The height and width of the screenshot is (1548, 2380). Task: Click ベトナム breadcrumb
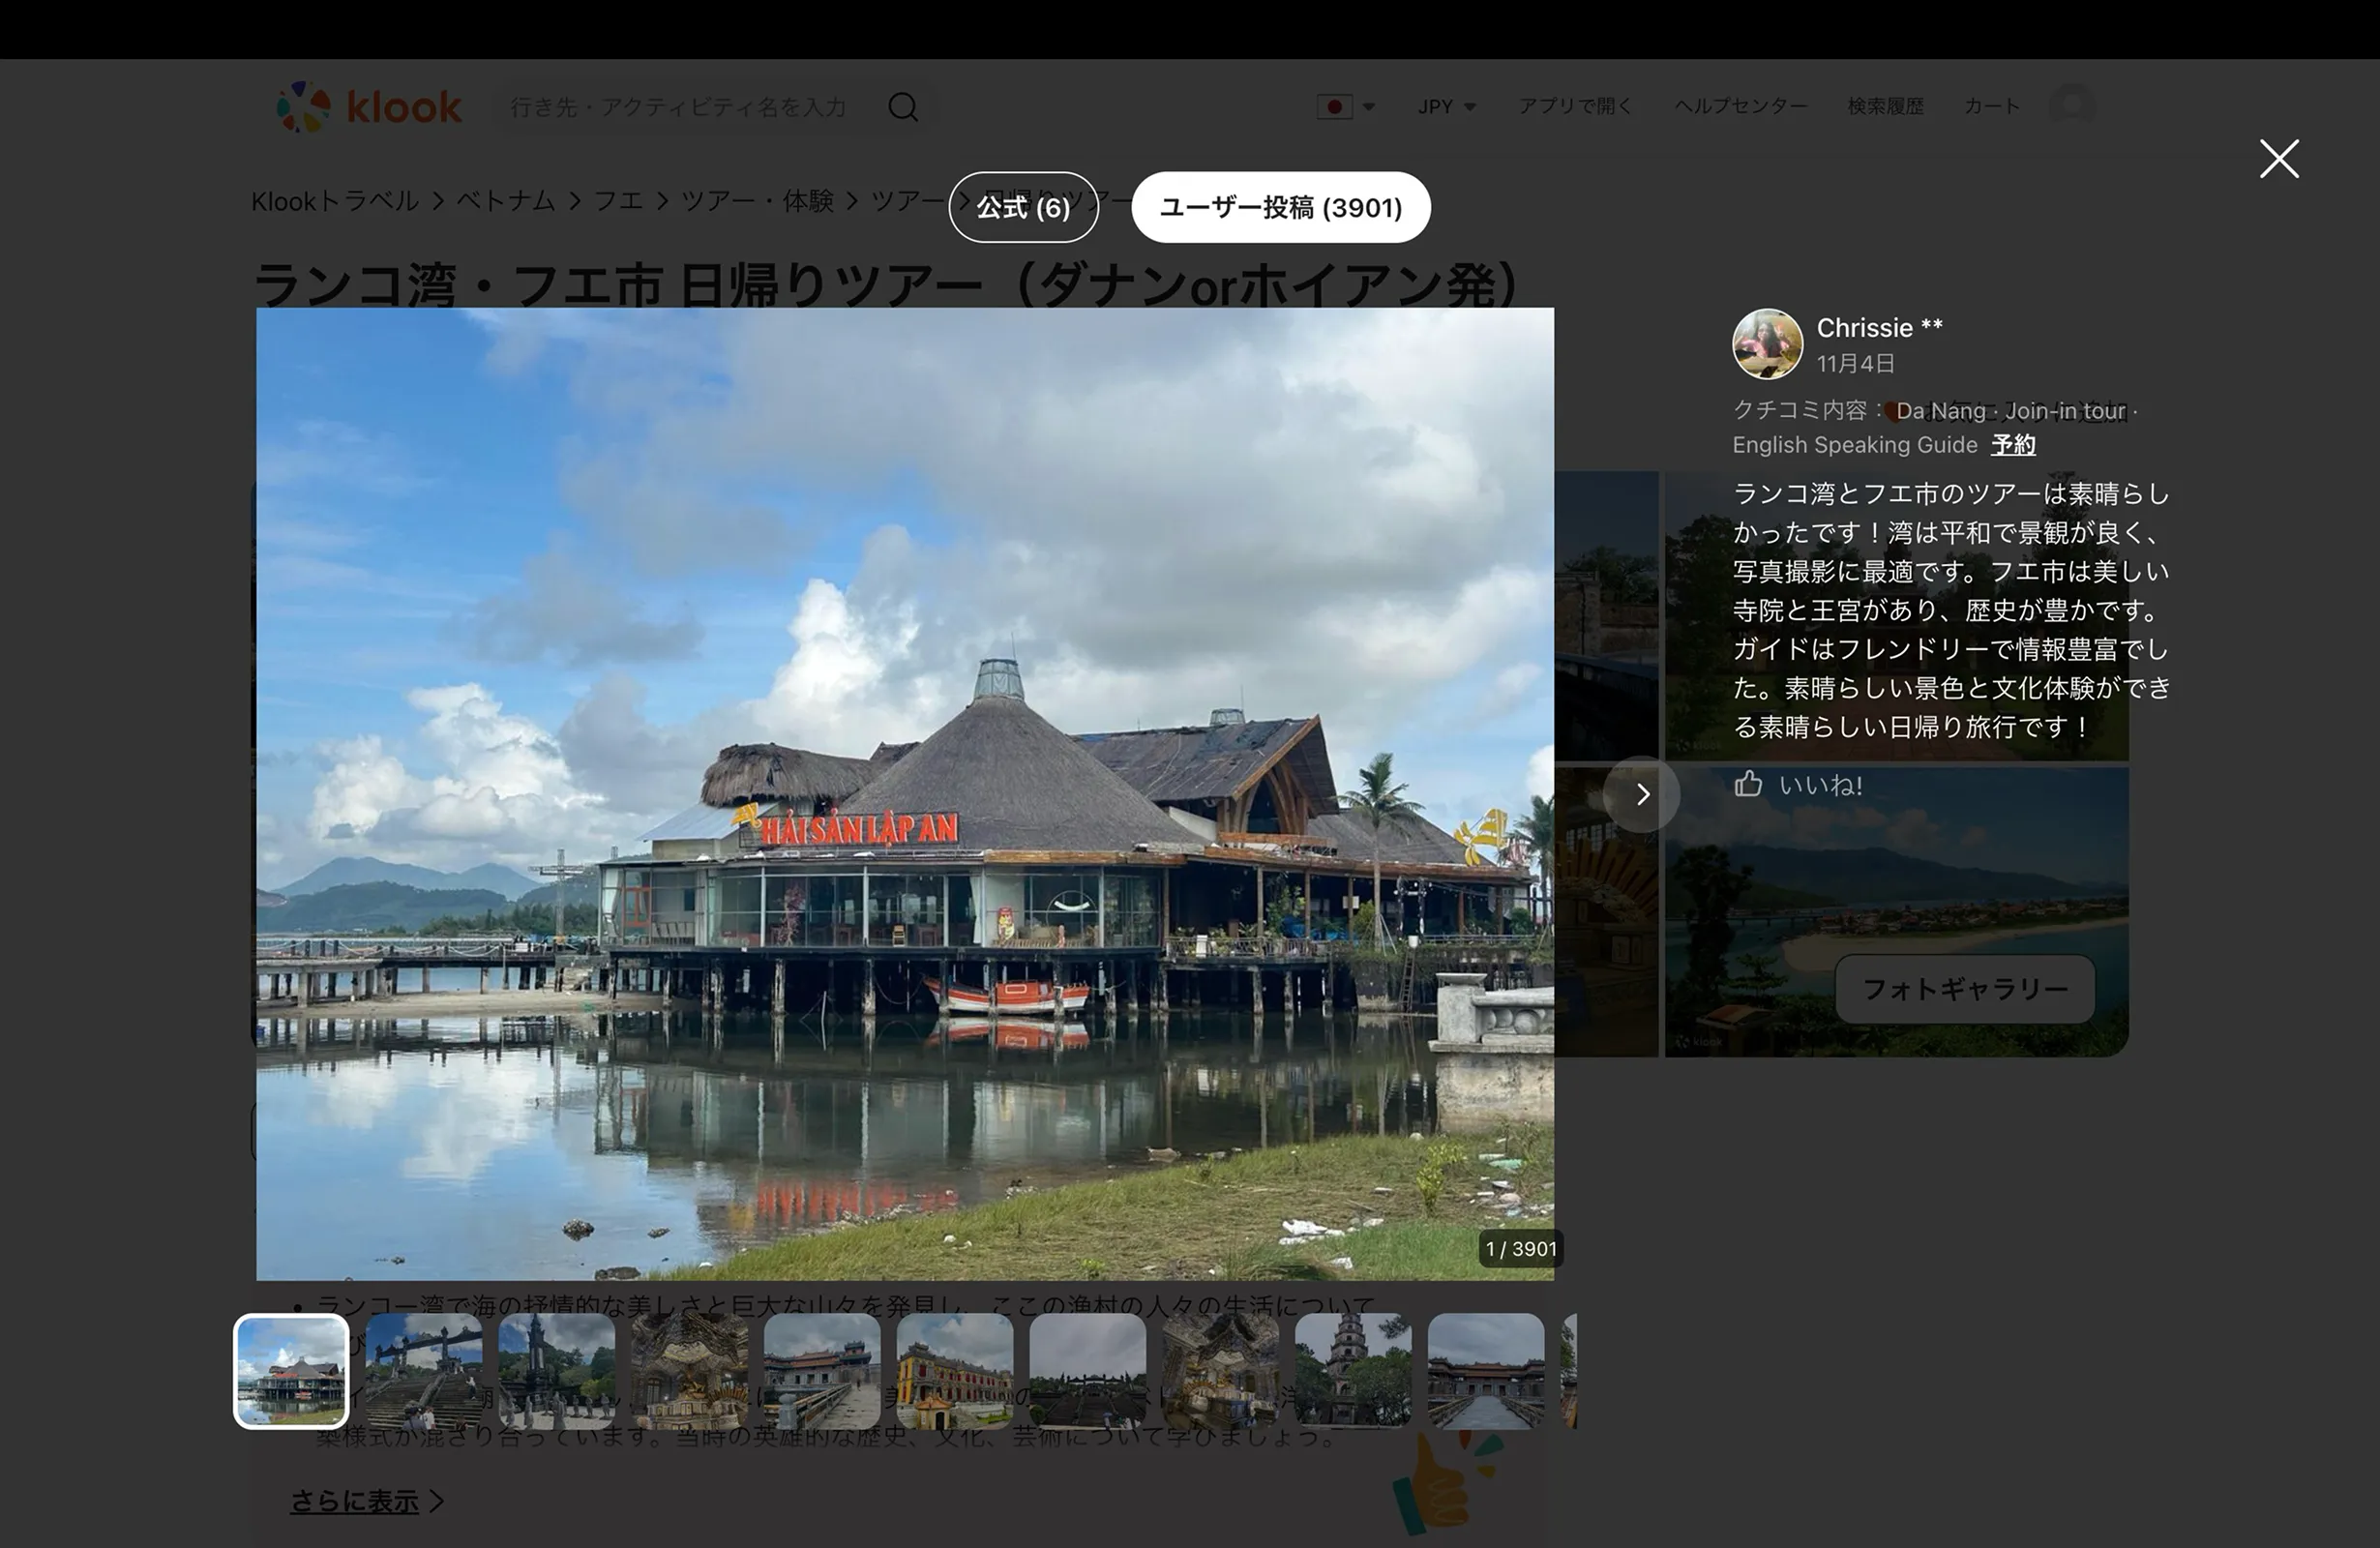[506, 201]
